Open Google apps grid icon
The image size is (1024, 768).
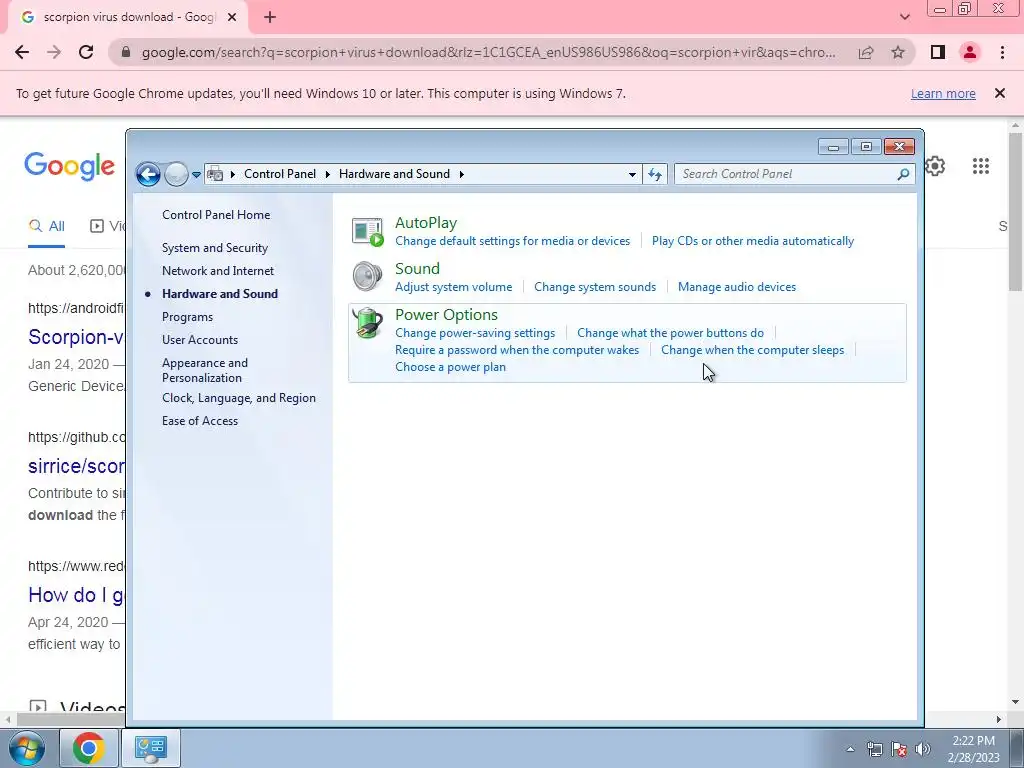pyautogui.click(x=981, y=166)
